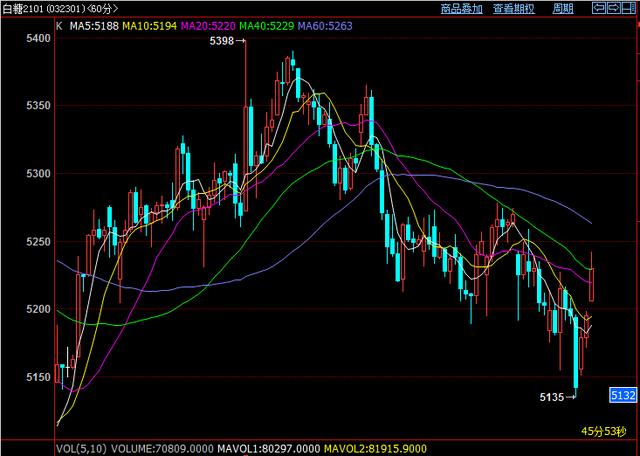The width and height of the screenshot is (640, 456).
Task: Click the 5200 price axis label
Action: (x=37, y=309)
